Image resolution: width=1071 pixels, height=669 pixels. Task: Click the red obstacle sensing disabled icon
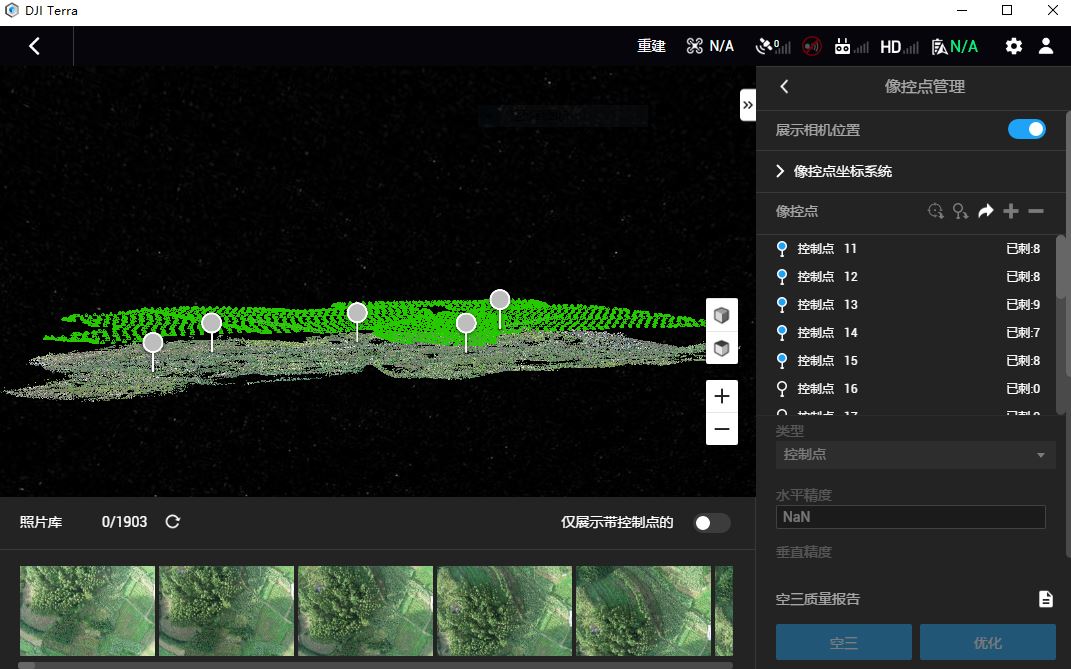[x=811, y=46]
